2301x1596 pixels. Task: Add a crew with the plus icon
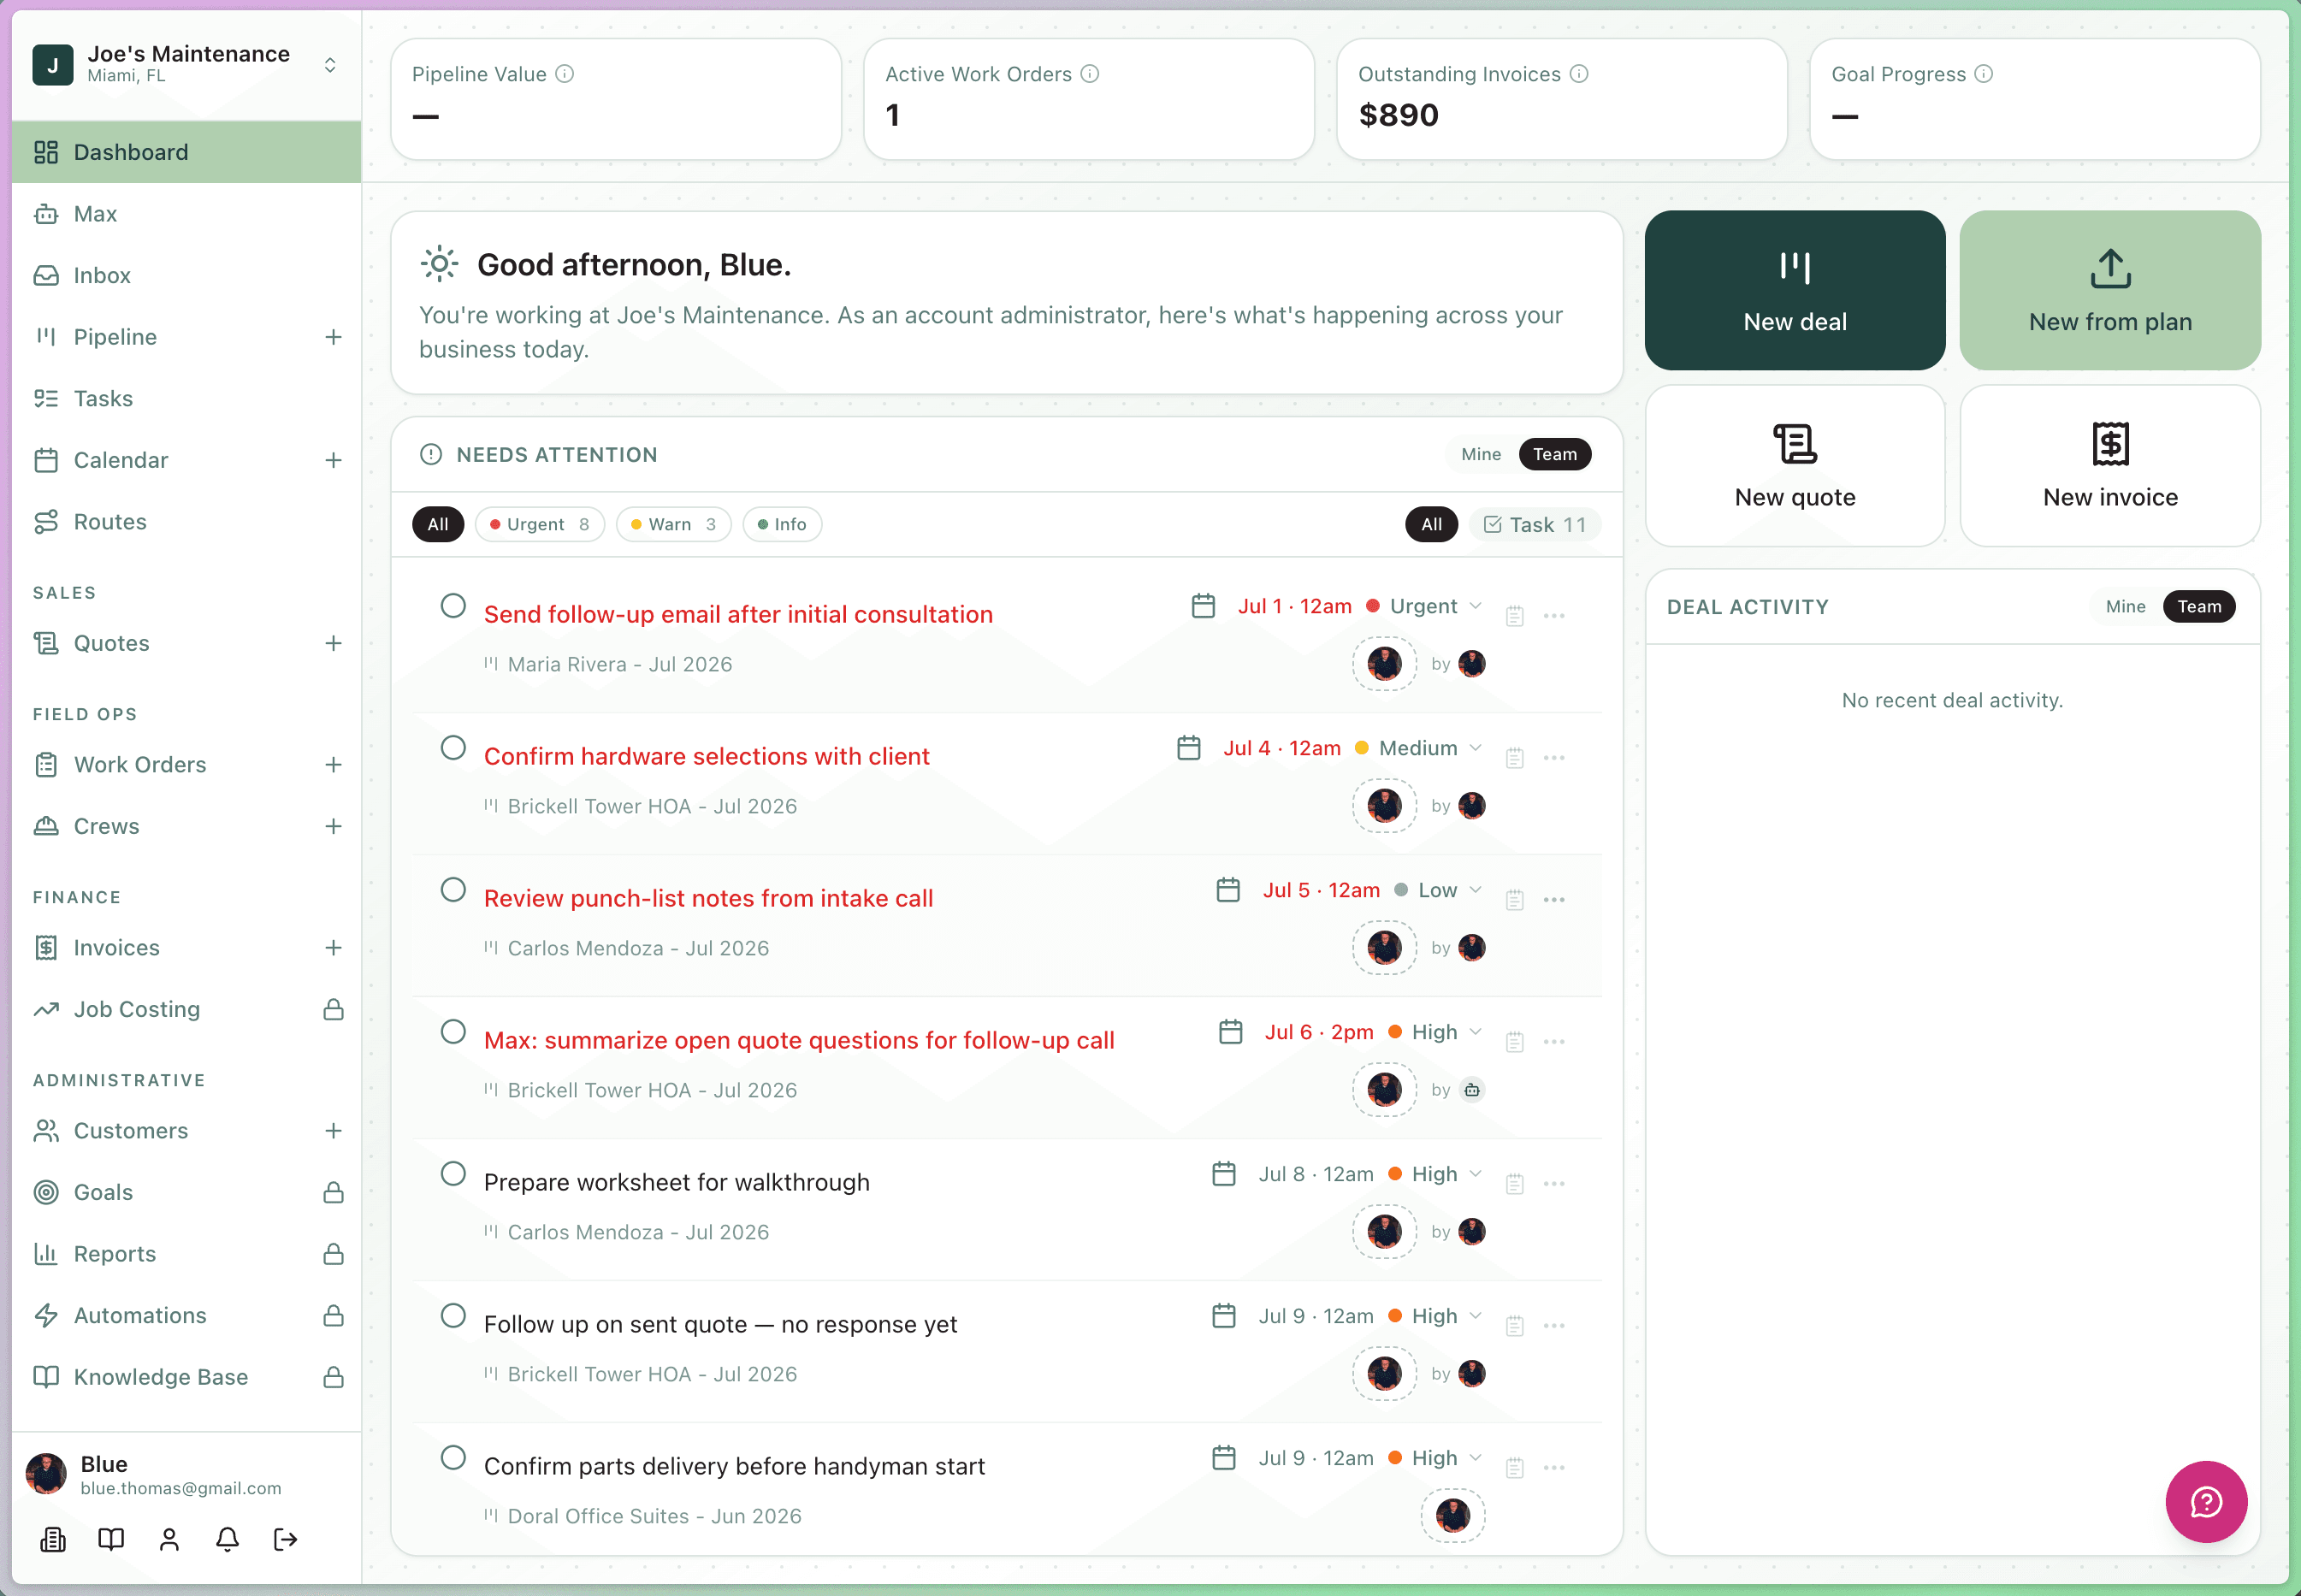click(334, 826)
